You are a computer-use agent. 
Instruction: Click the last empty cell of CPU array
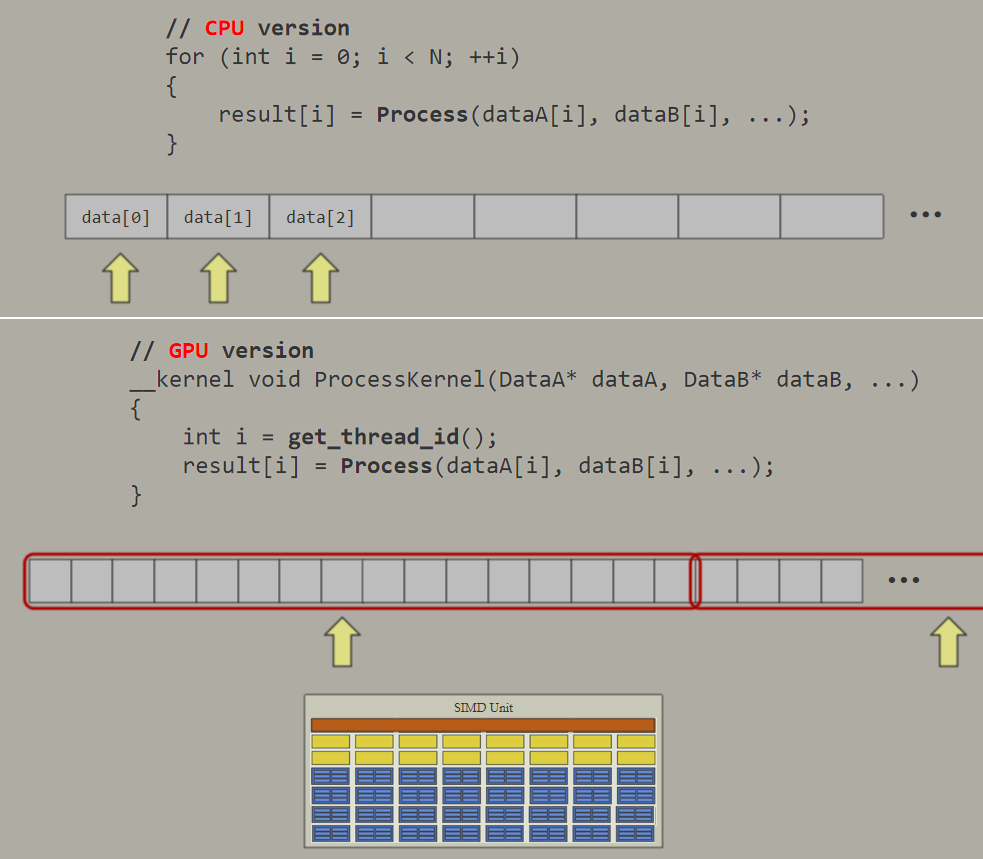832,217
